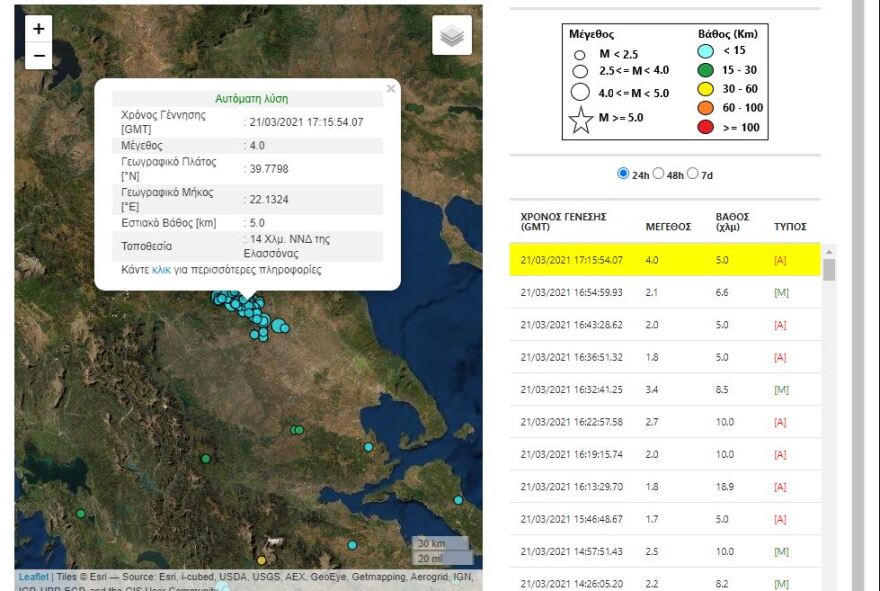Select the yellow earthquake marker near the bottom coast
This screenshot has height=591, width=880.
click(x=263, y=561)
